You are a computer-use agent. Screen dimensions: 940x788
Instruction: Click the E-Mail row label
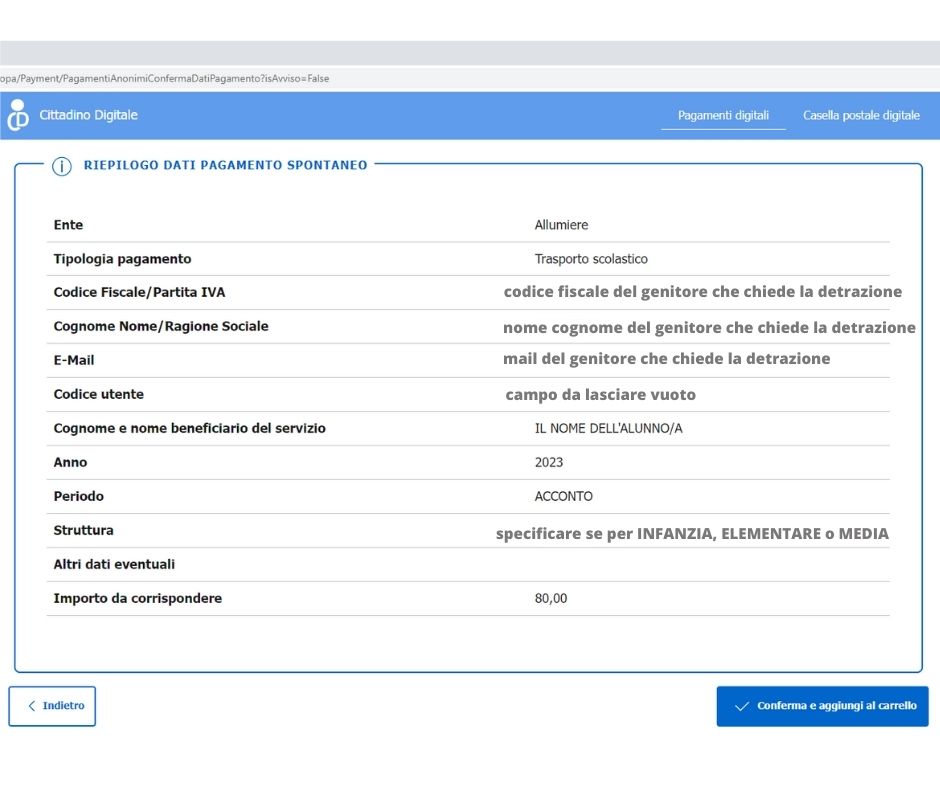tap(74, 360)
